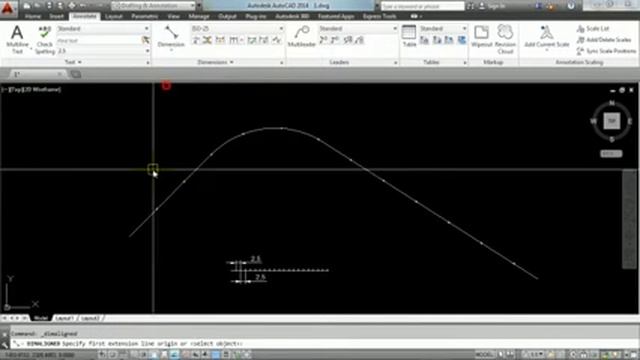Open the Express Tools ribbon tab
The height and width of the screenshot is (360, 640).
380,16
